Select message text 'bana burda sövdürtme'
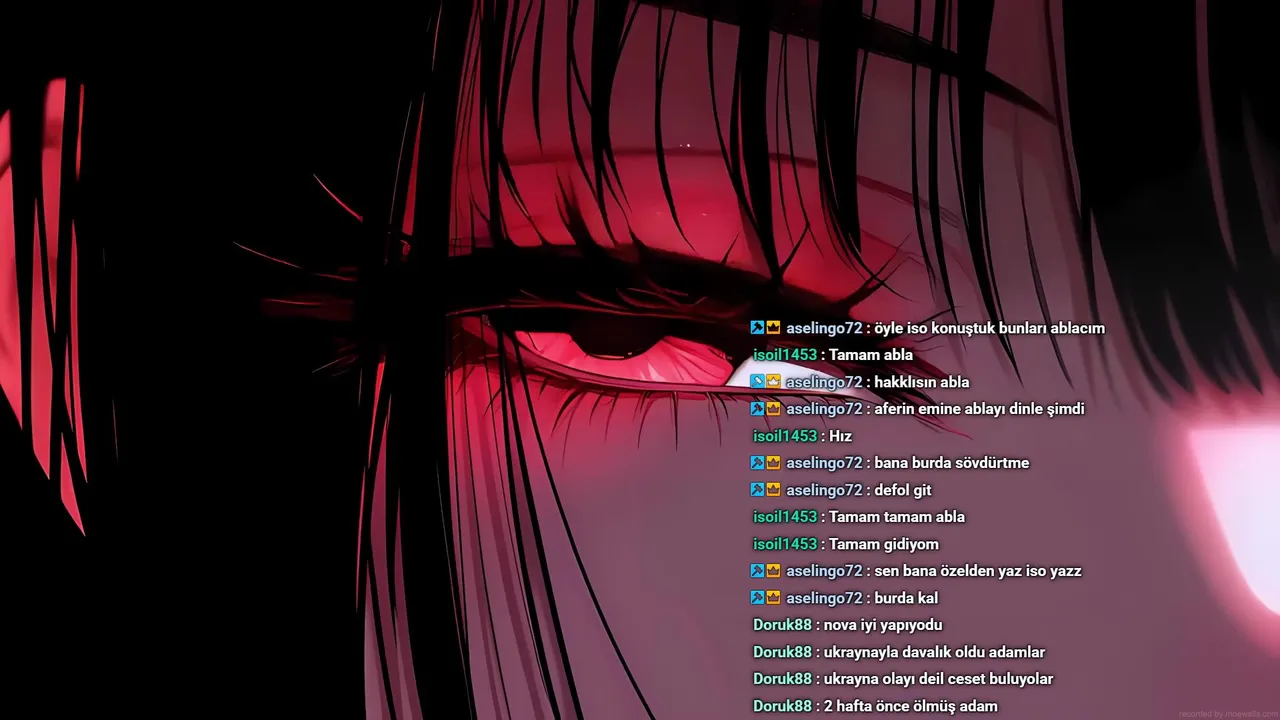This screenshot has width=1280, height=720. pyautogui.click(x=951, y=463)
